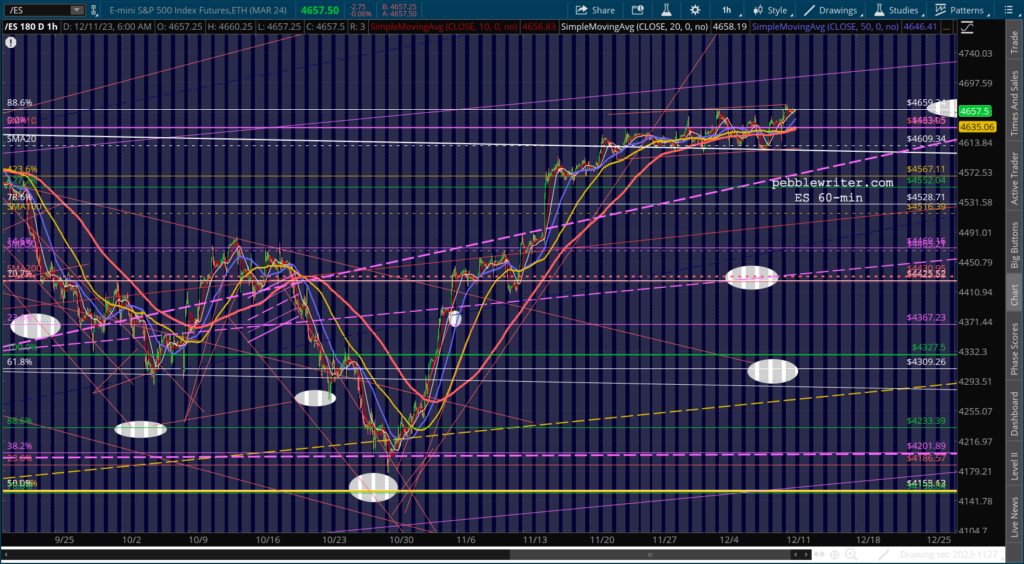The image size is (1024, 564).
Task: Open the Big Buttons side tab
Action: coord(1014,245)
